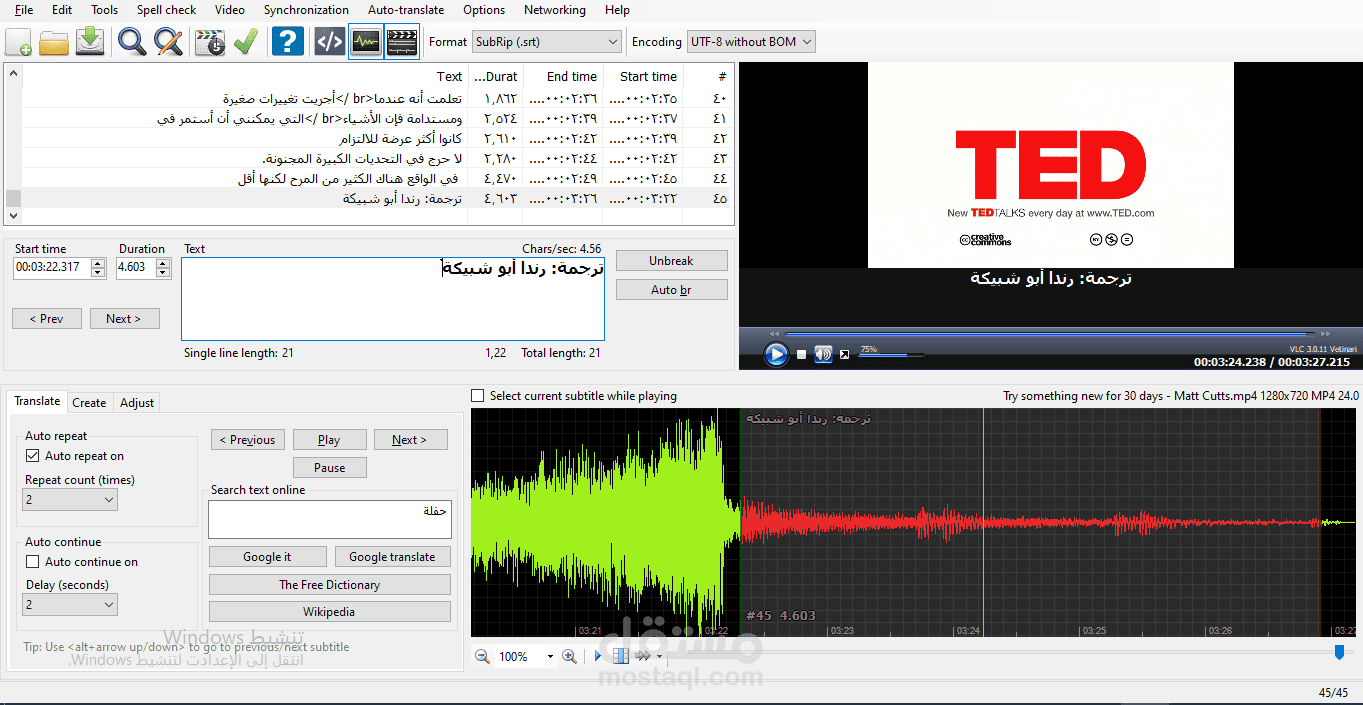Click the Auto br button
Viewport: 1363px width, 705px height.
tap(671, 290)
